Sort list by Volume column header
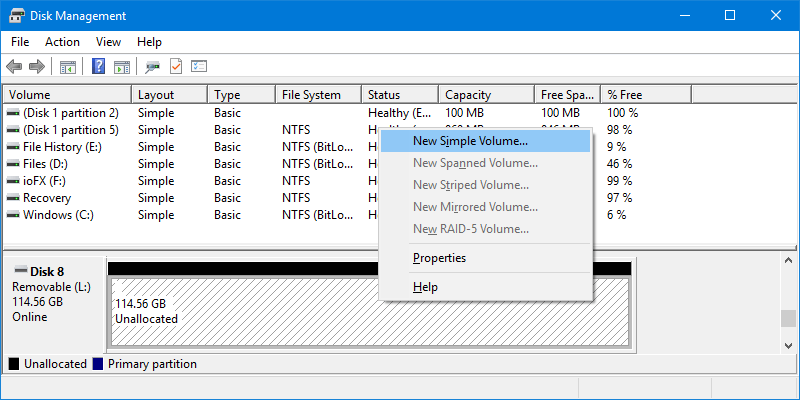800x400 pixels. 28,95
